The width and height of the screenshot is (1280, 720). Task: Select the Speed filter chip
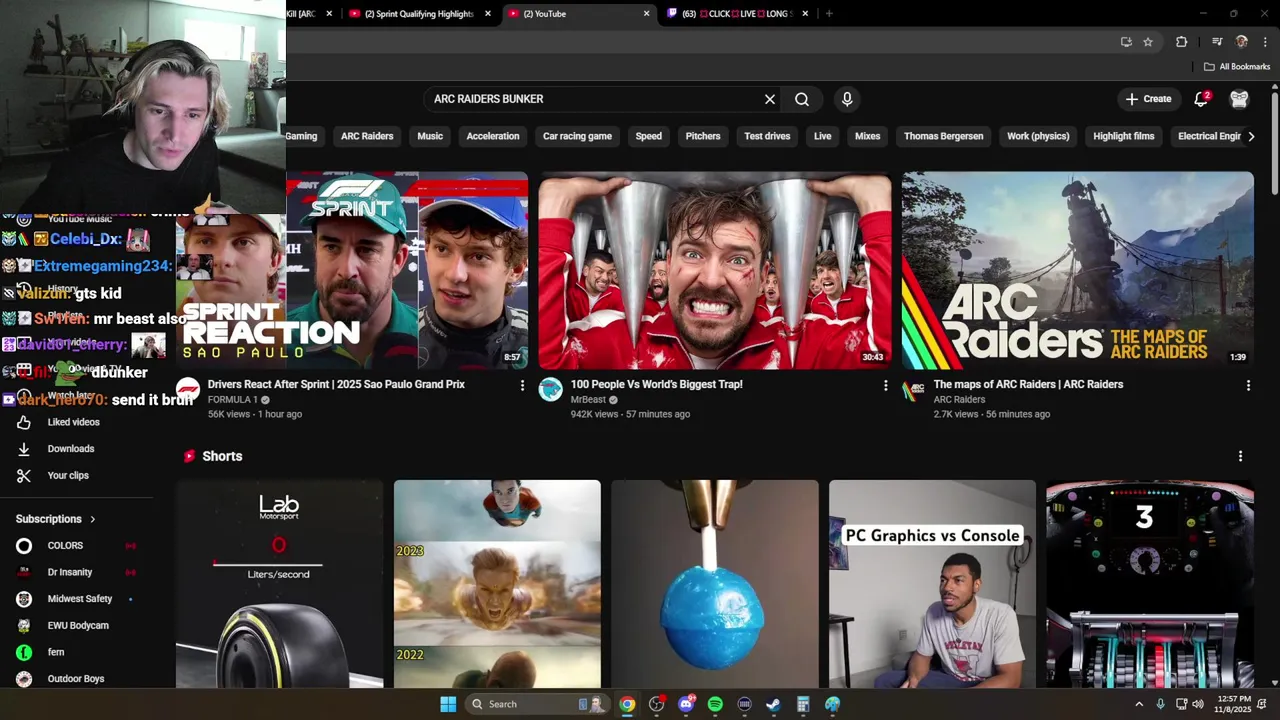(x=649, y=136)
